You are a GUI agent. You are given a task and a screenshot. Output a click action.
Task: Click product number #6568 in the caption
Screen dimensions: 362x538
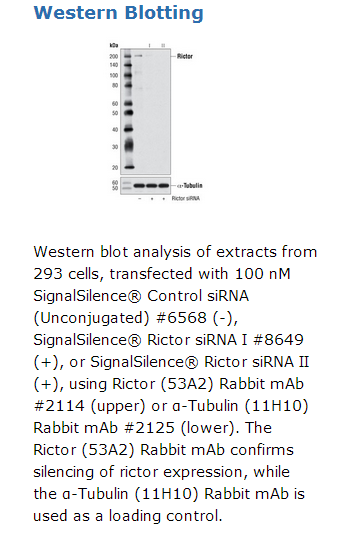(x=181, y=318)
